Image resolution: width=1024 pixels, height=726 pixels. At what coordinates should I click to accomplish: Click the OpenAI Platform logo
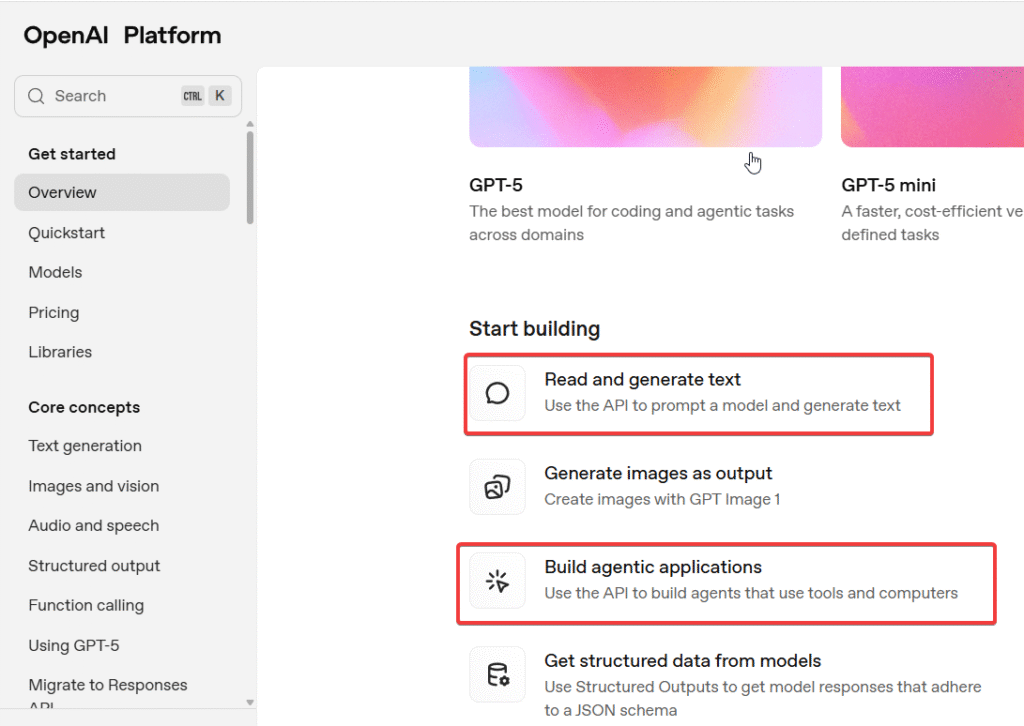[122, 36]
